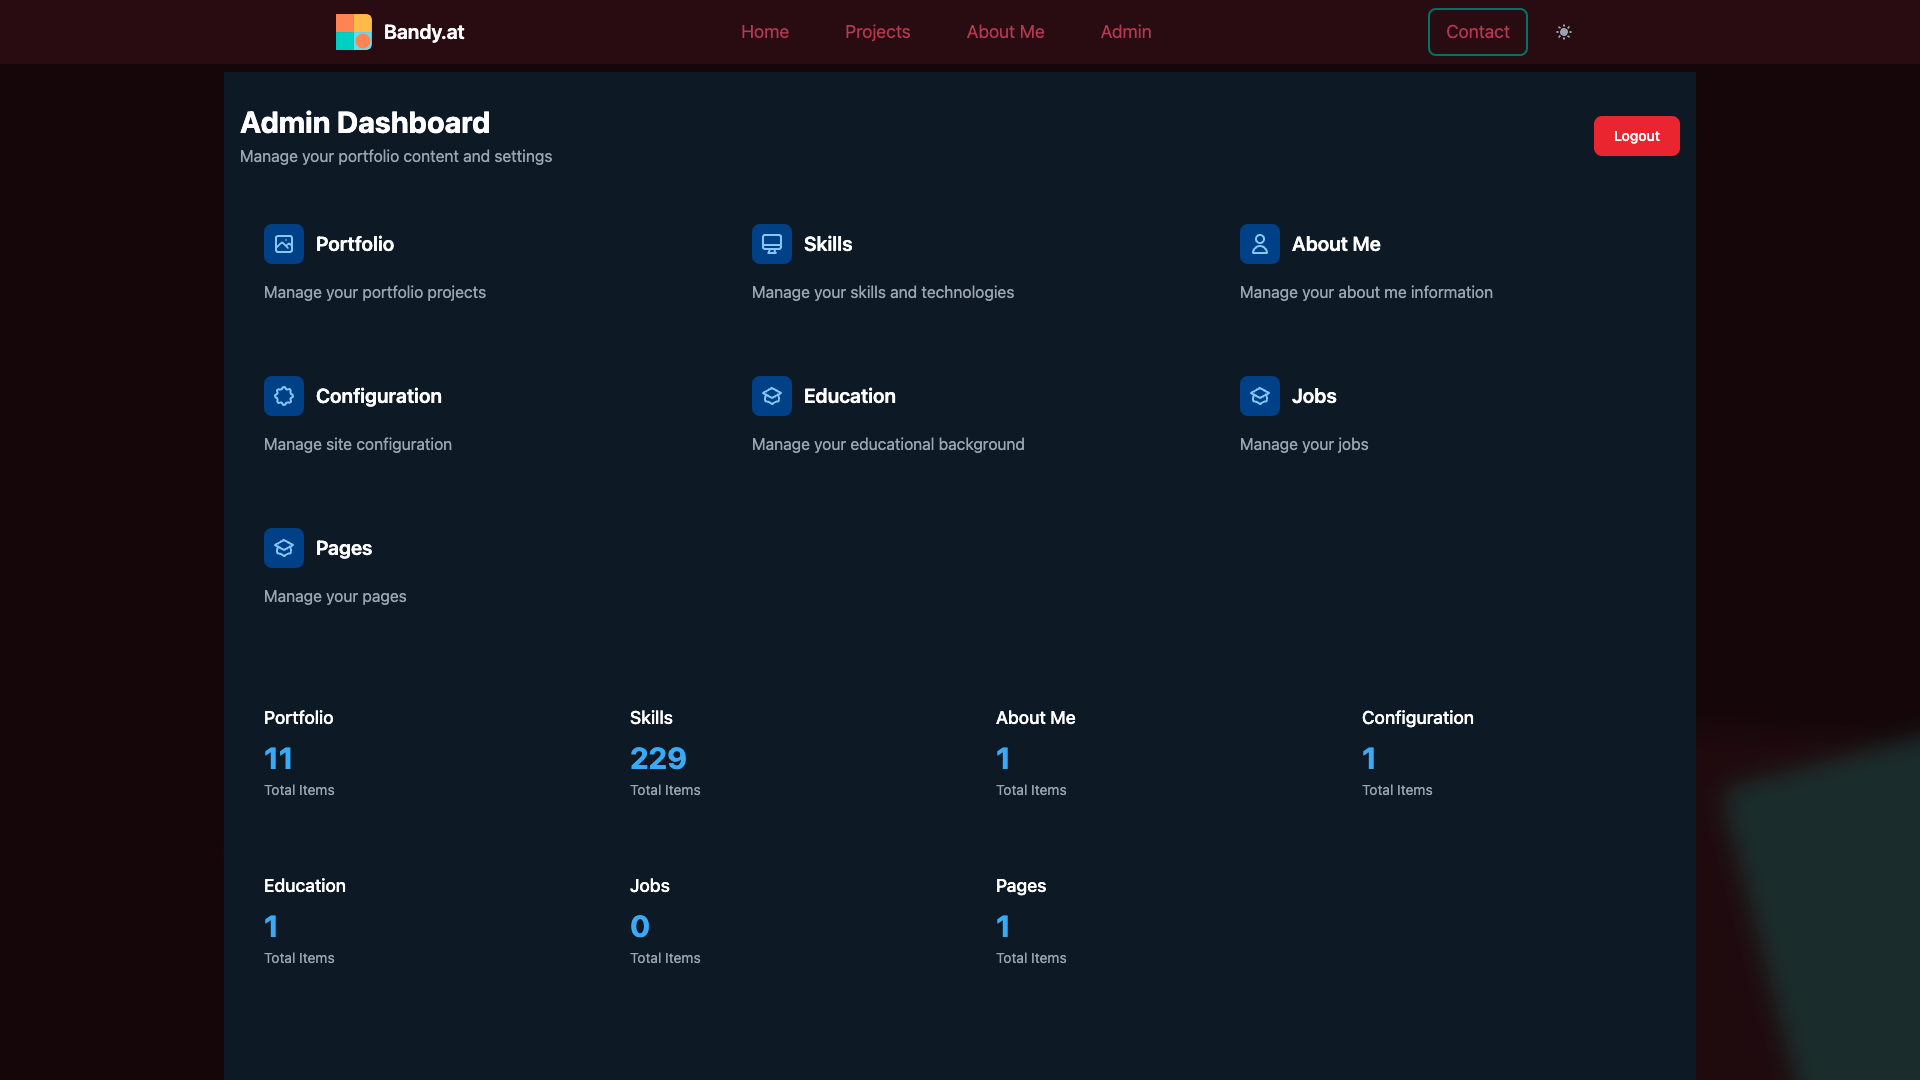Image resolution: width=1920 pixels, height=1080 pixels.
Task: Click 'Manage your portfolio projects' description
Action: 375,292
